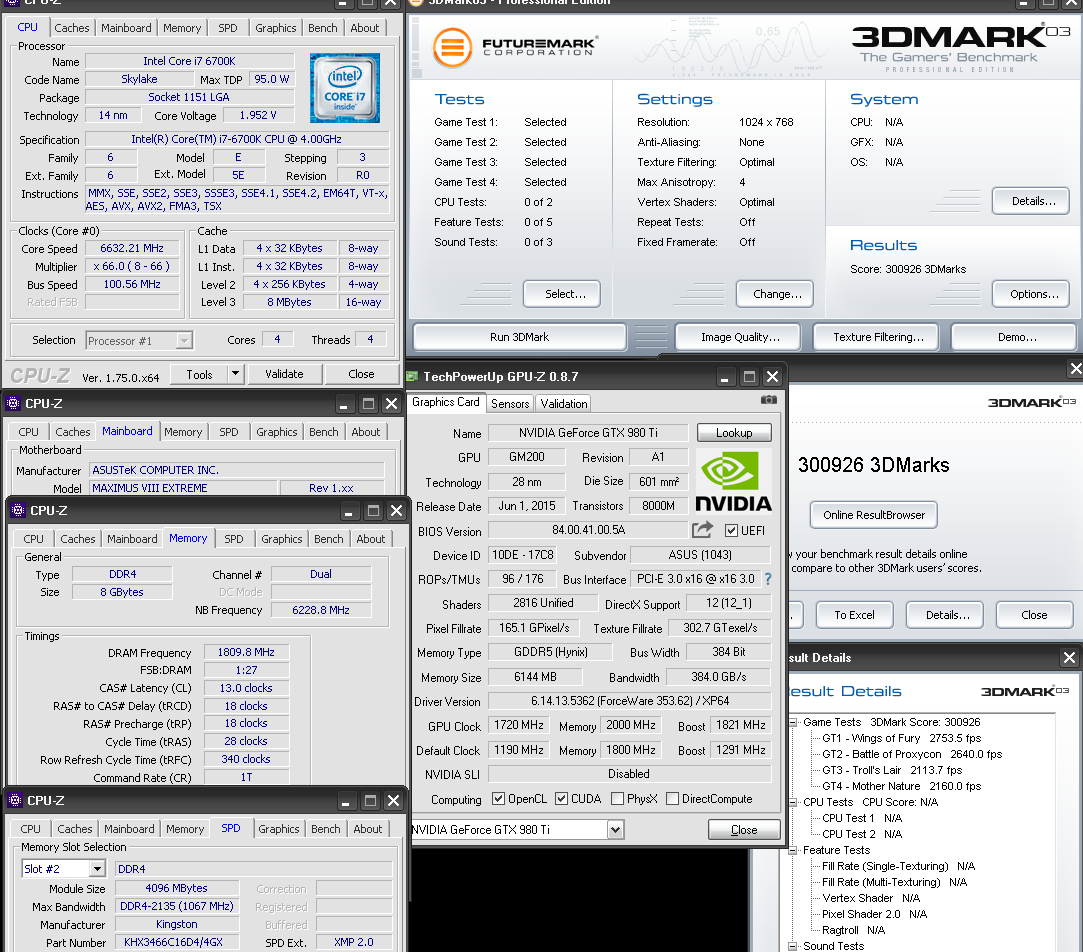
Task: Click the Score: 300926 3DMarks text under Results
Action: coord(908,269)
